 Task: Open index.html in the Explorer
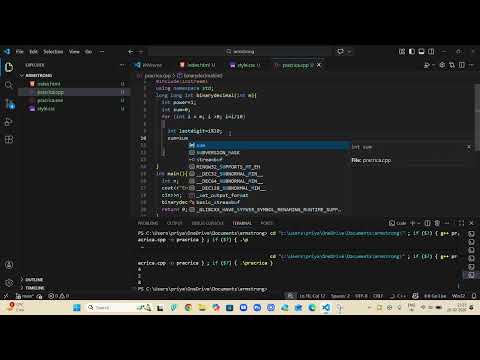point(49,84)
